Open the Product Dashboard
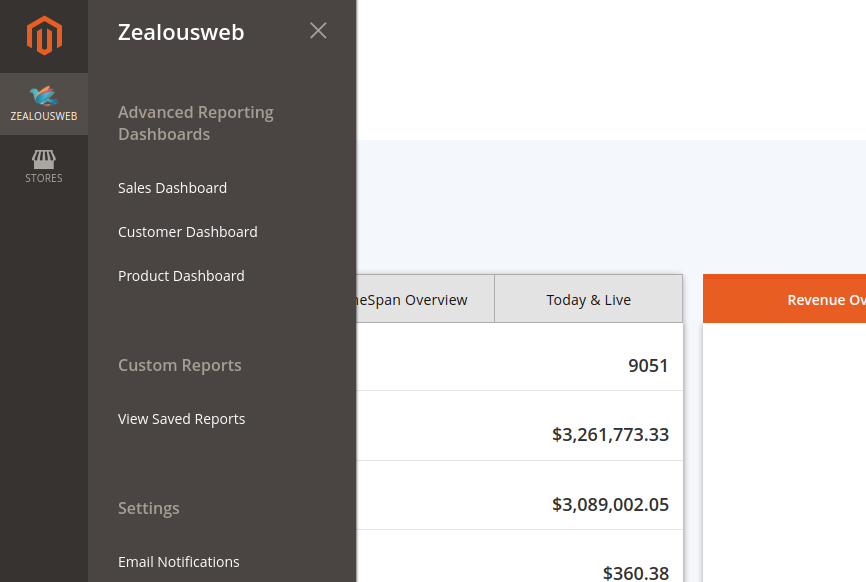The width and height of the screenshot is (866, 582). (x=181, y=275)
